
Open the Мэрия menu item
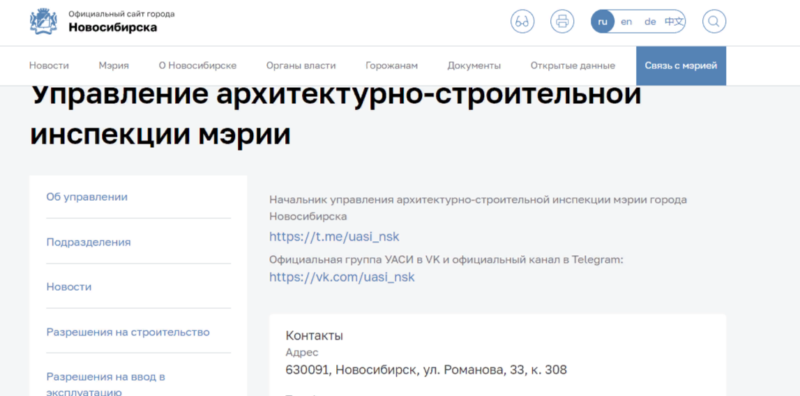point(114,65)
